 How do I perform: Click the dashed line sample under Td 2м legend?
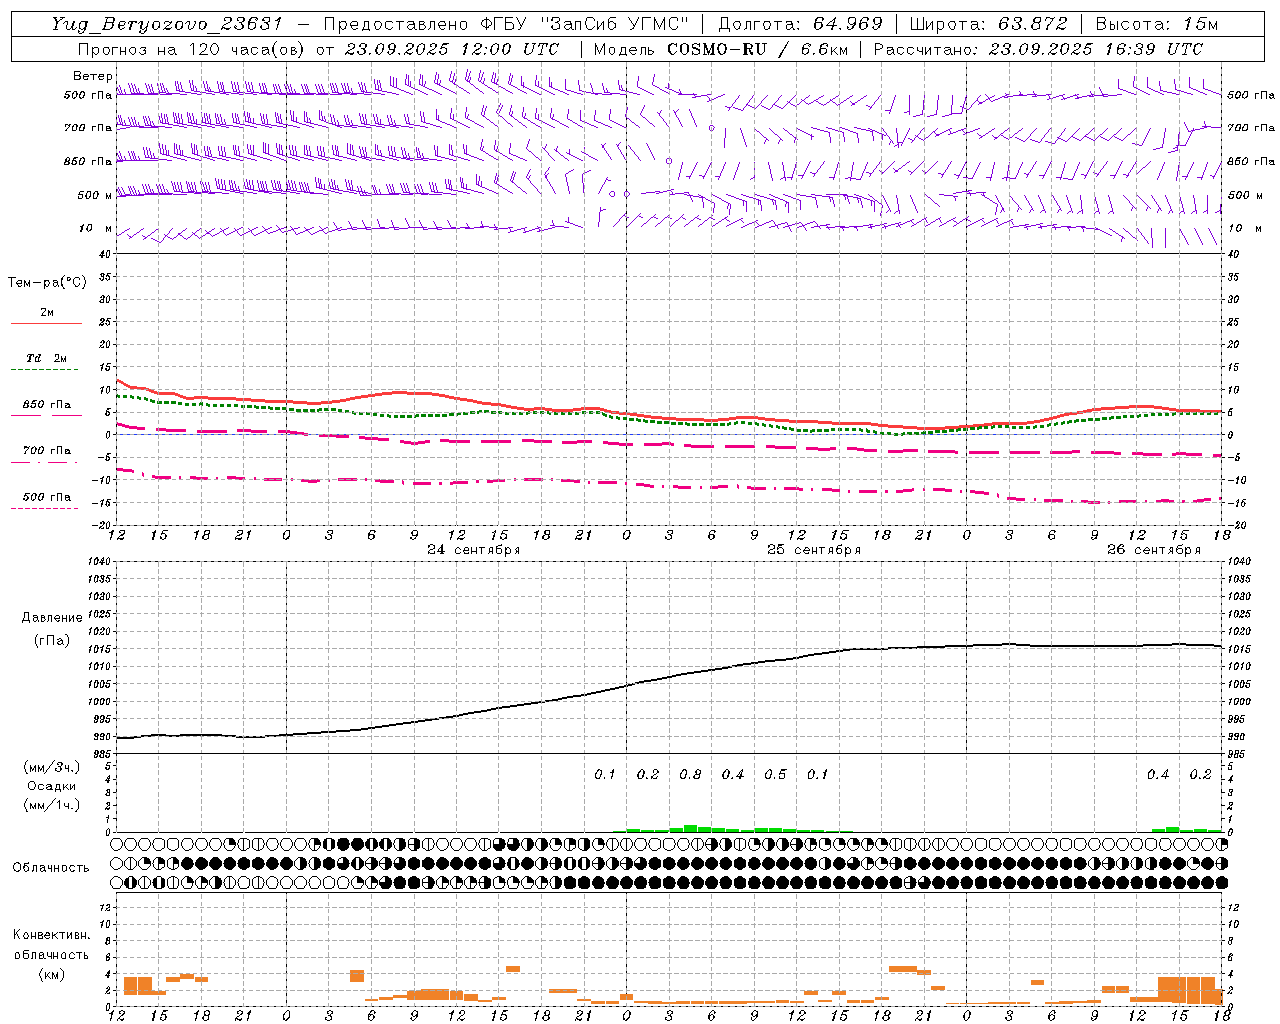pyautogui.click(x=46, y=370)
